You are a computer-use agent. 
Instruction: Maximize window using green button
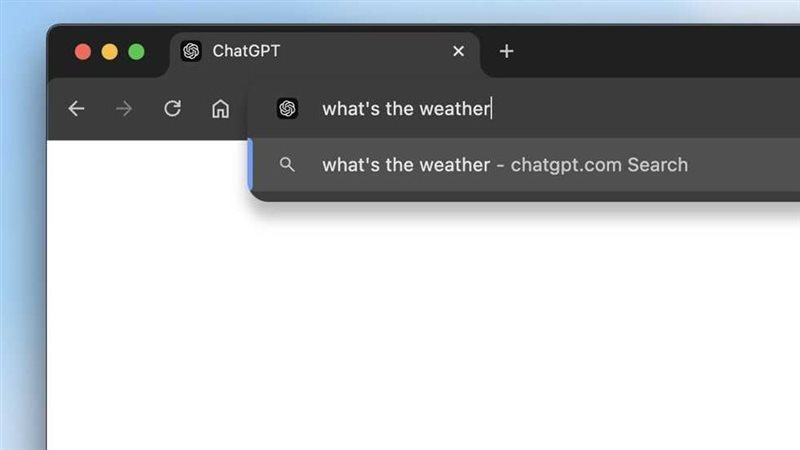point(136,52)
